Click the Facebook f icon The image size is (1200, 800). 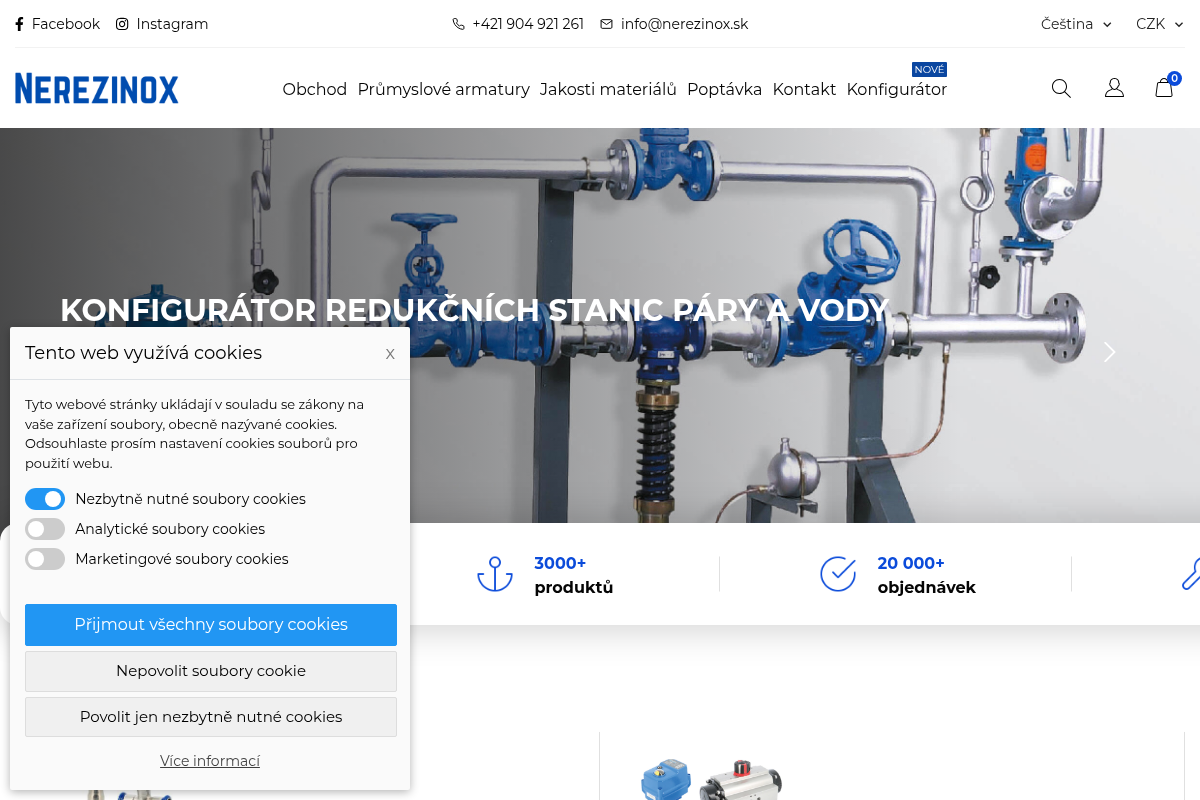point(19,24)
